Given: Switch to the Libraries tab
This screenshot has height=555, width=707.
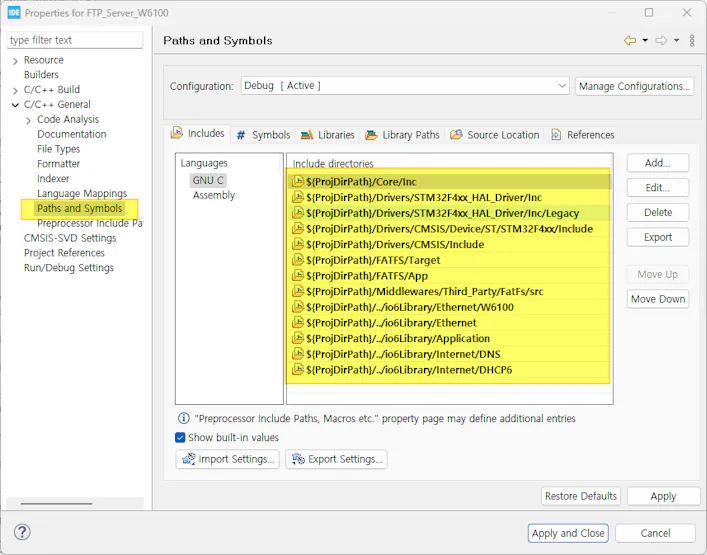Looking at the screenshot, I should [328, 135].
